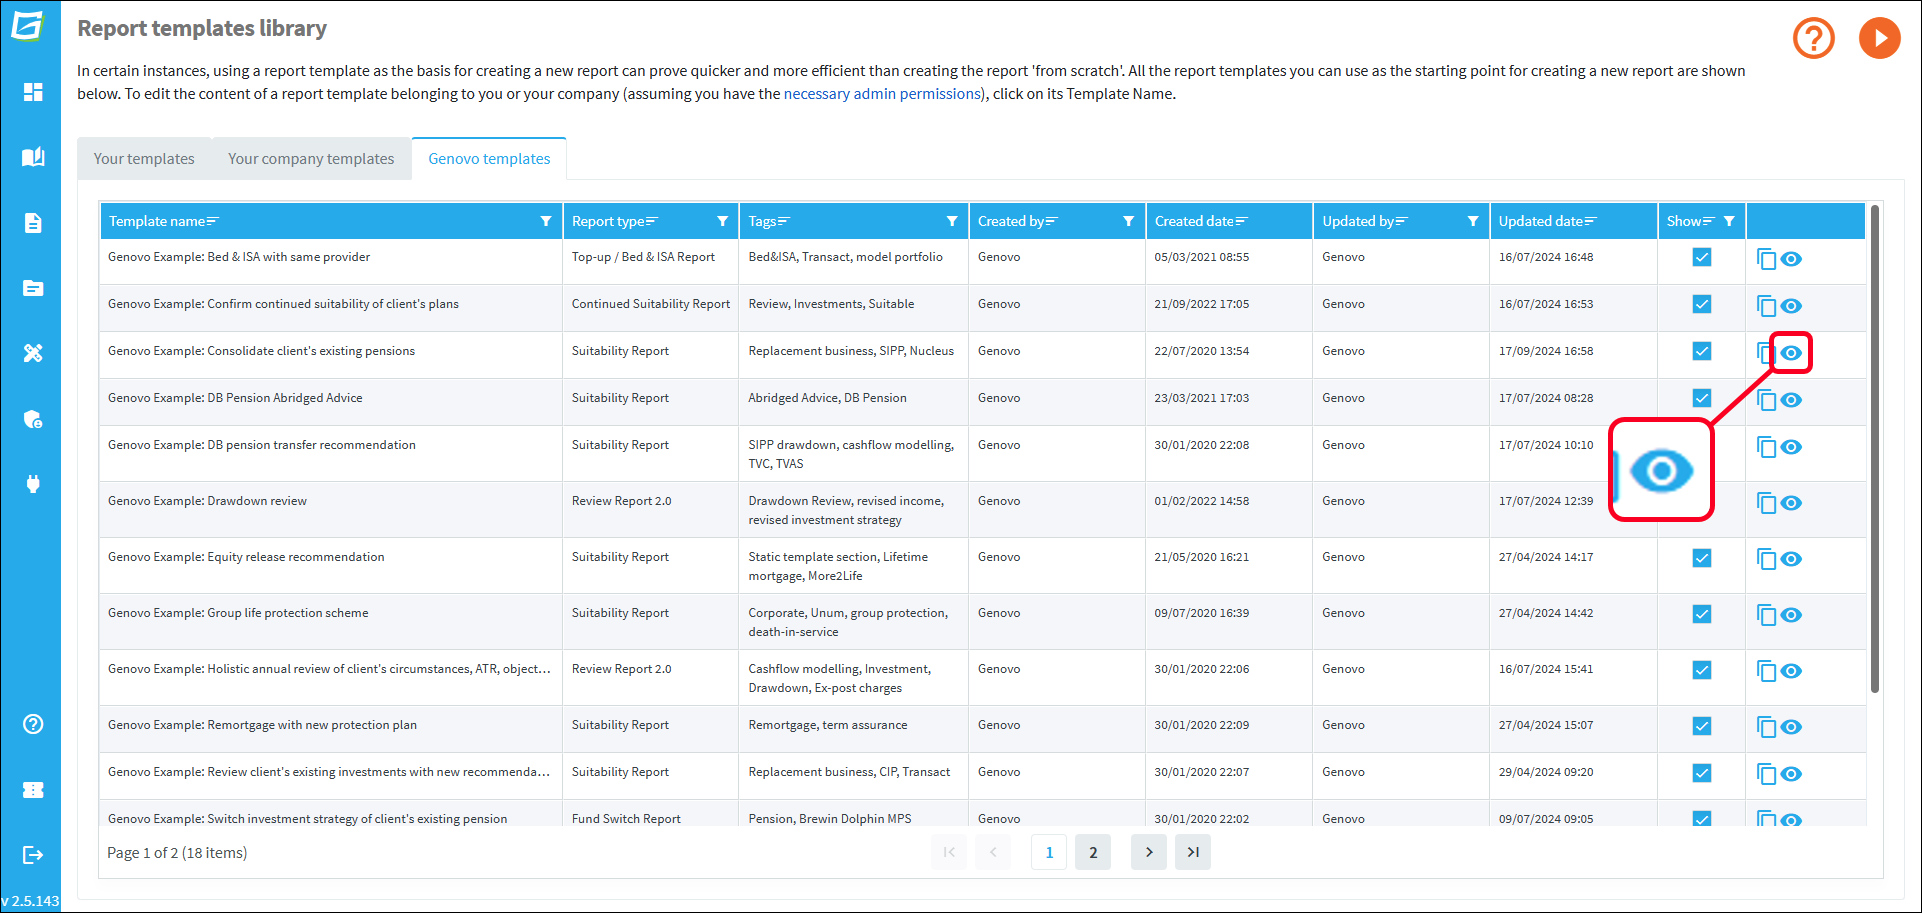Select page 1 in the pager

pyautogui.click(x=1049, y=852)
